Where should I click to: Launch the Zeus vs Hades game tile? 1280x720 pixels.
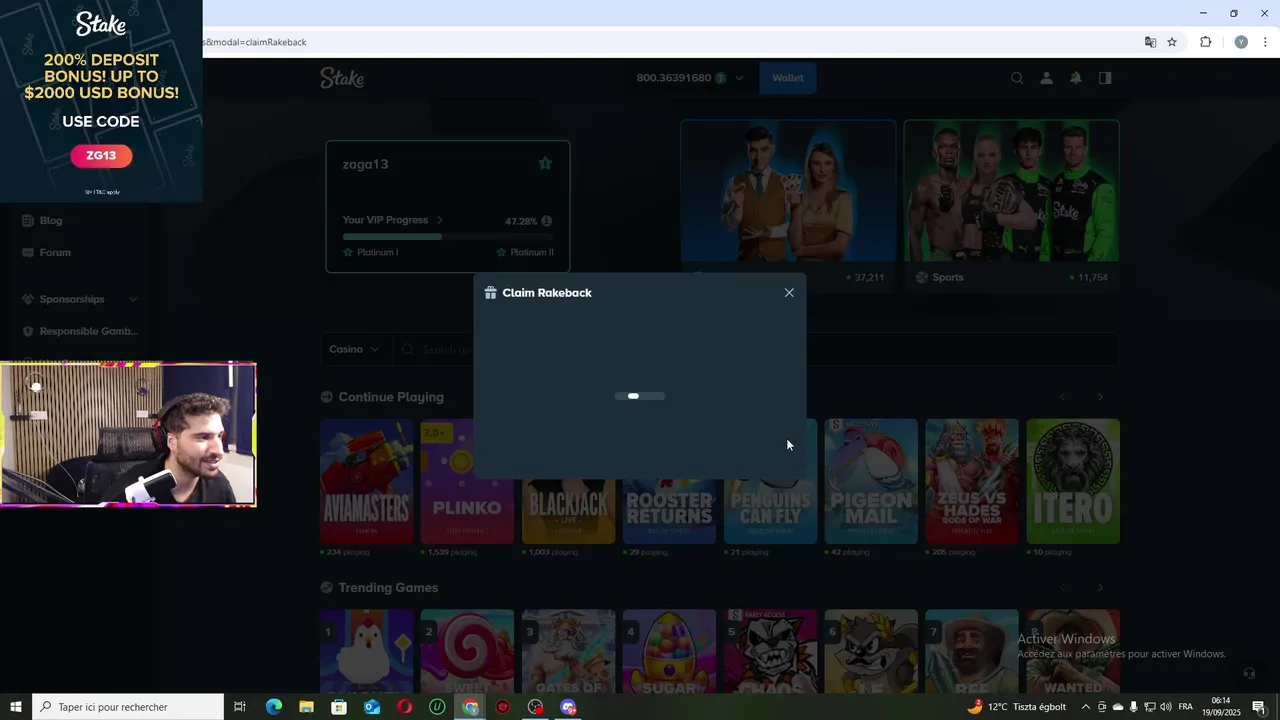pyautogui.click(x=972, y=481)
